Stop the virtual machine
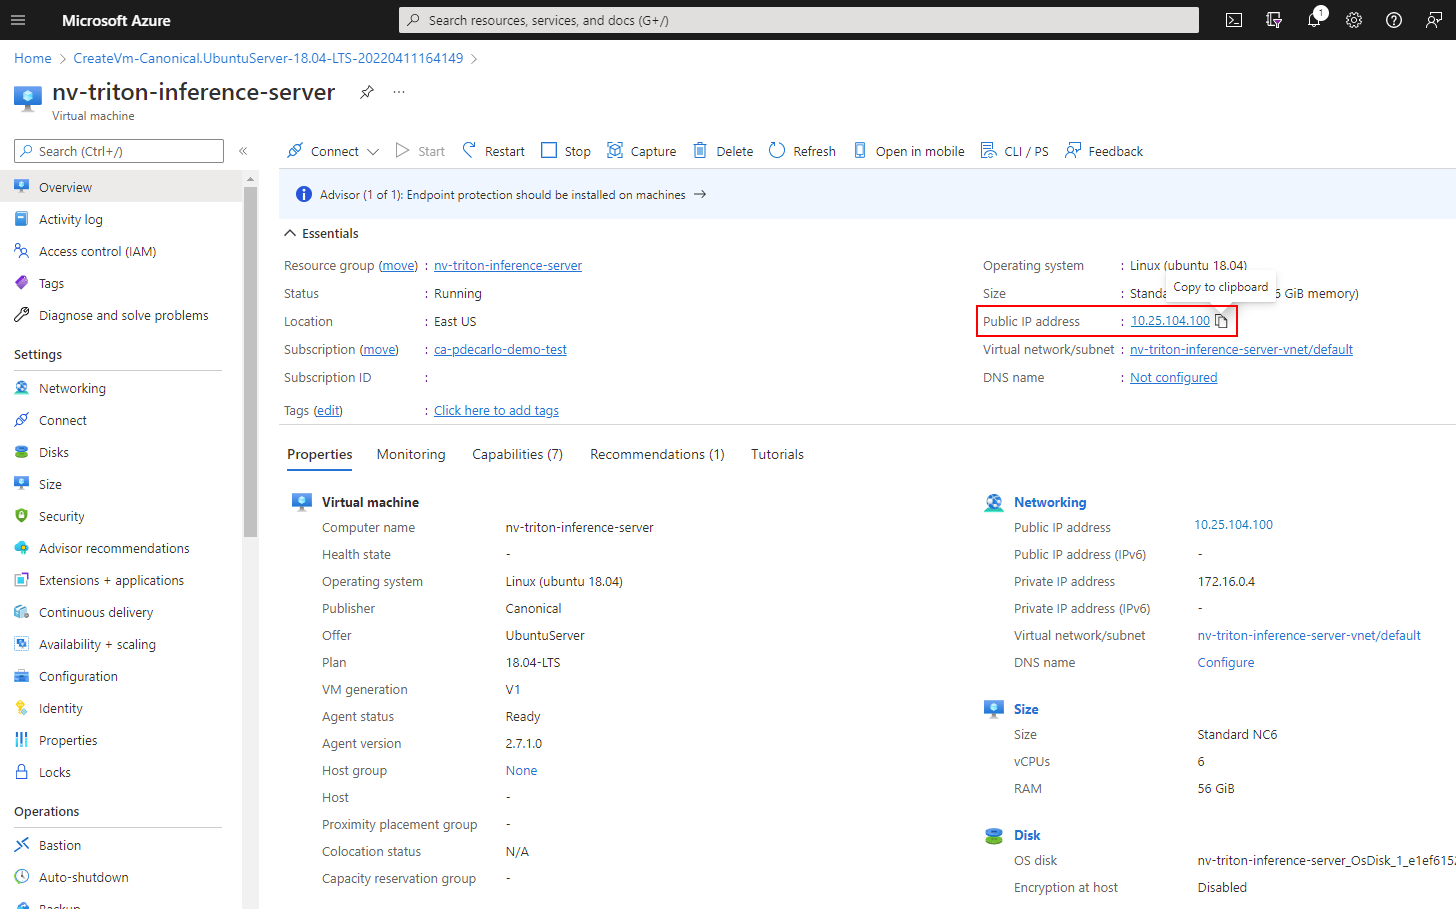Viewport: 1456px width, 909px height. tap(566, 151)
